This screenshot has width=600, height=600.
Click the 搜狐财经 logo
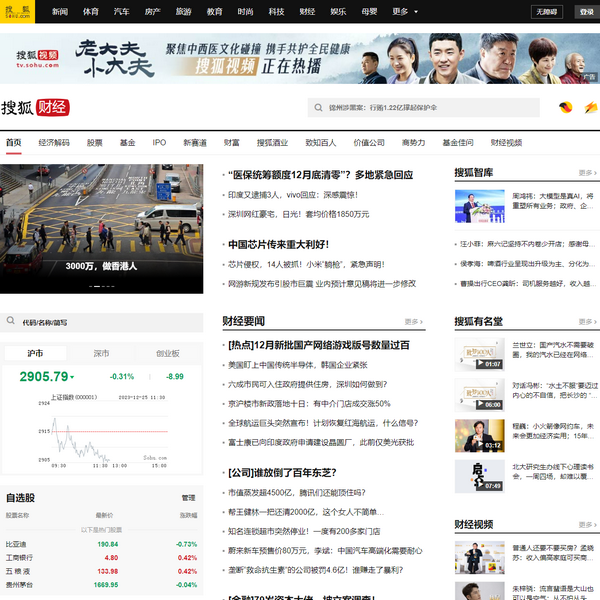click(35, 108)
